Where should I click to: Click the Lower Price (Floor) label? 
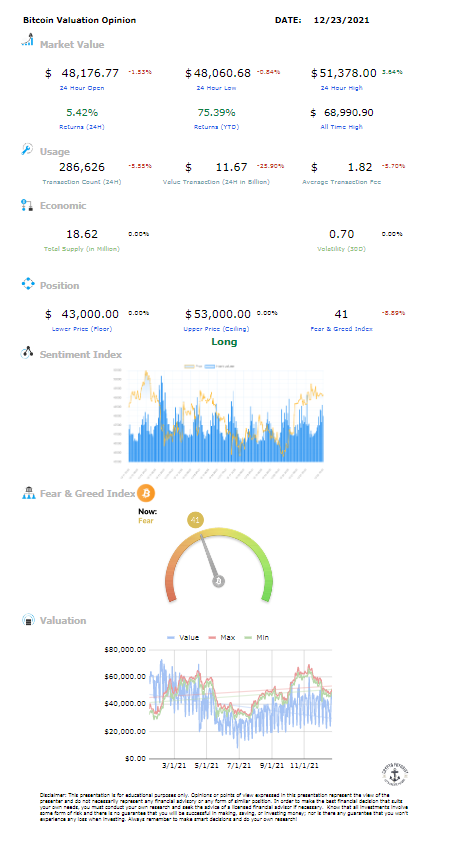[82, 328]
